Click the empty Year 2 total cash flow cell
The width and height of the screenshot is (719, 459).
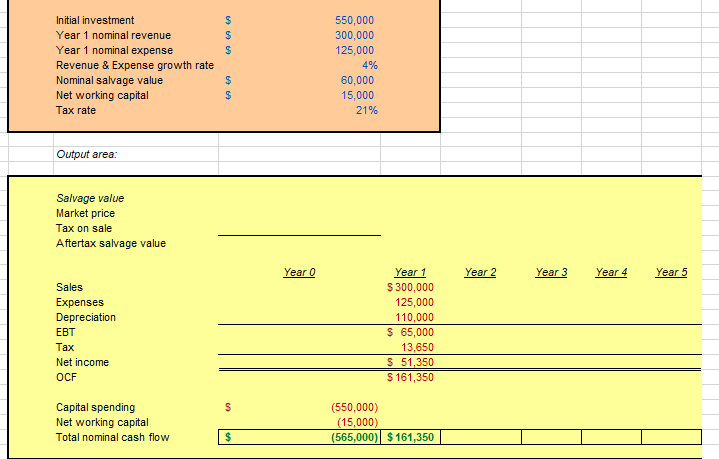pos(481,437)
